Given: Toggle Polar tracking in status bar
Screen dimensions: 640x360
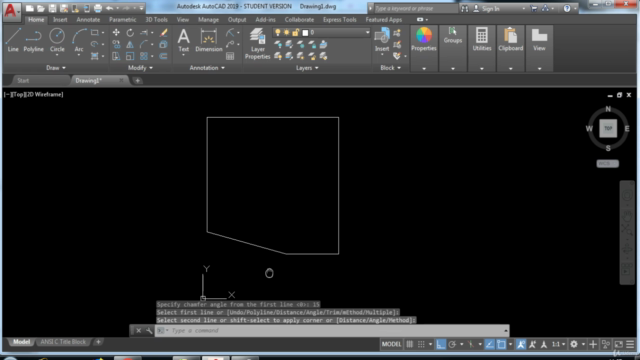Looking at the screenshot, I should (x=452, y=344).
